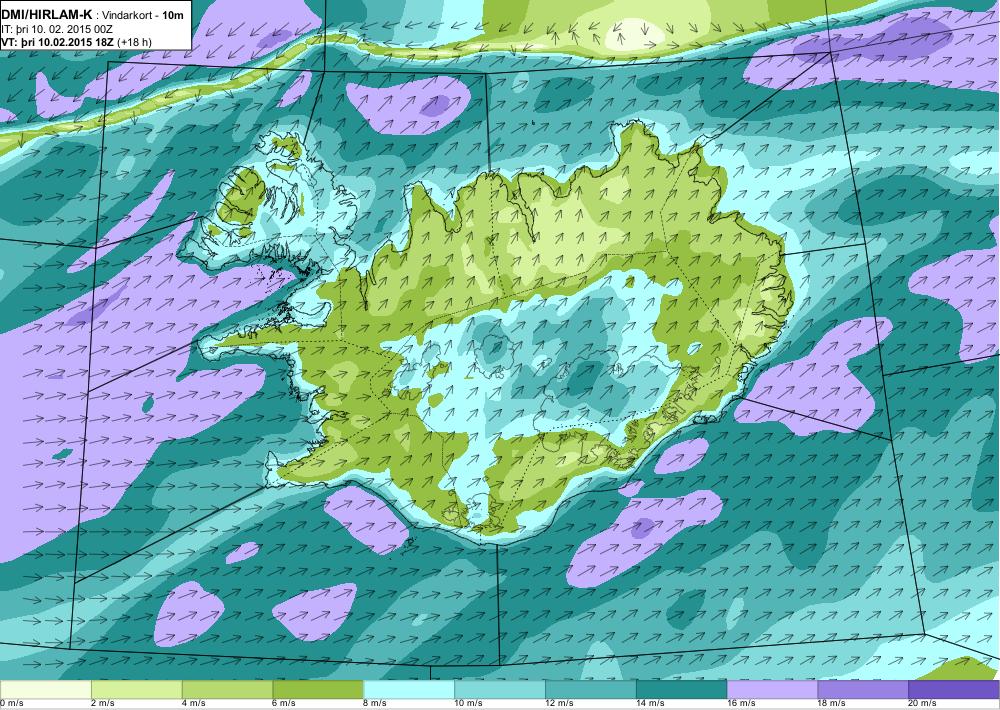The image size is (1000, 710).
Task: Select the '16 m/s' legend label
Action: click(x=741, y=704)
